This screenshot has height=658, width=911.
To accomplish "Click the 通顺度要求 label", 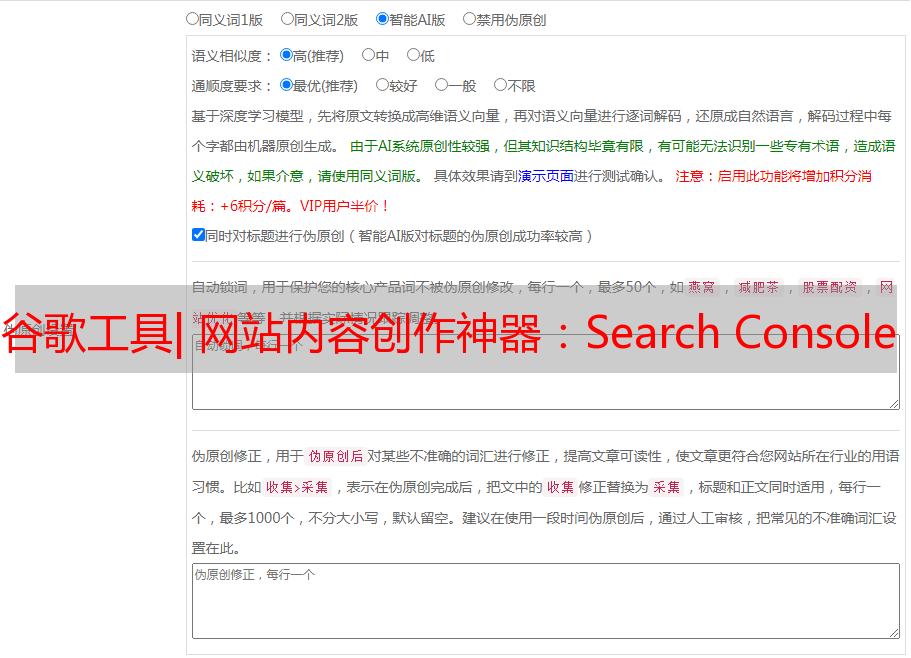I will (x=232, y=86).
